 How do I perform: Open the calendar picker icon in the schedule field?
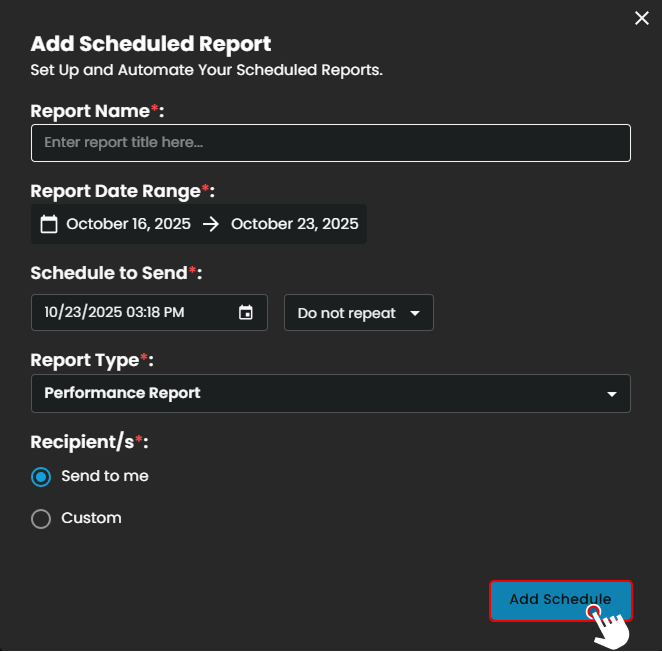[246, 312]
